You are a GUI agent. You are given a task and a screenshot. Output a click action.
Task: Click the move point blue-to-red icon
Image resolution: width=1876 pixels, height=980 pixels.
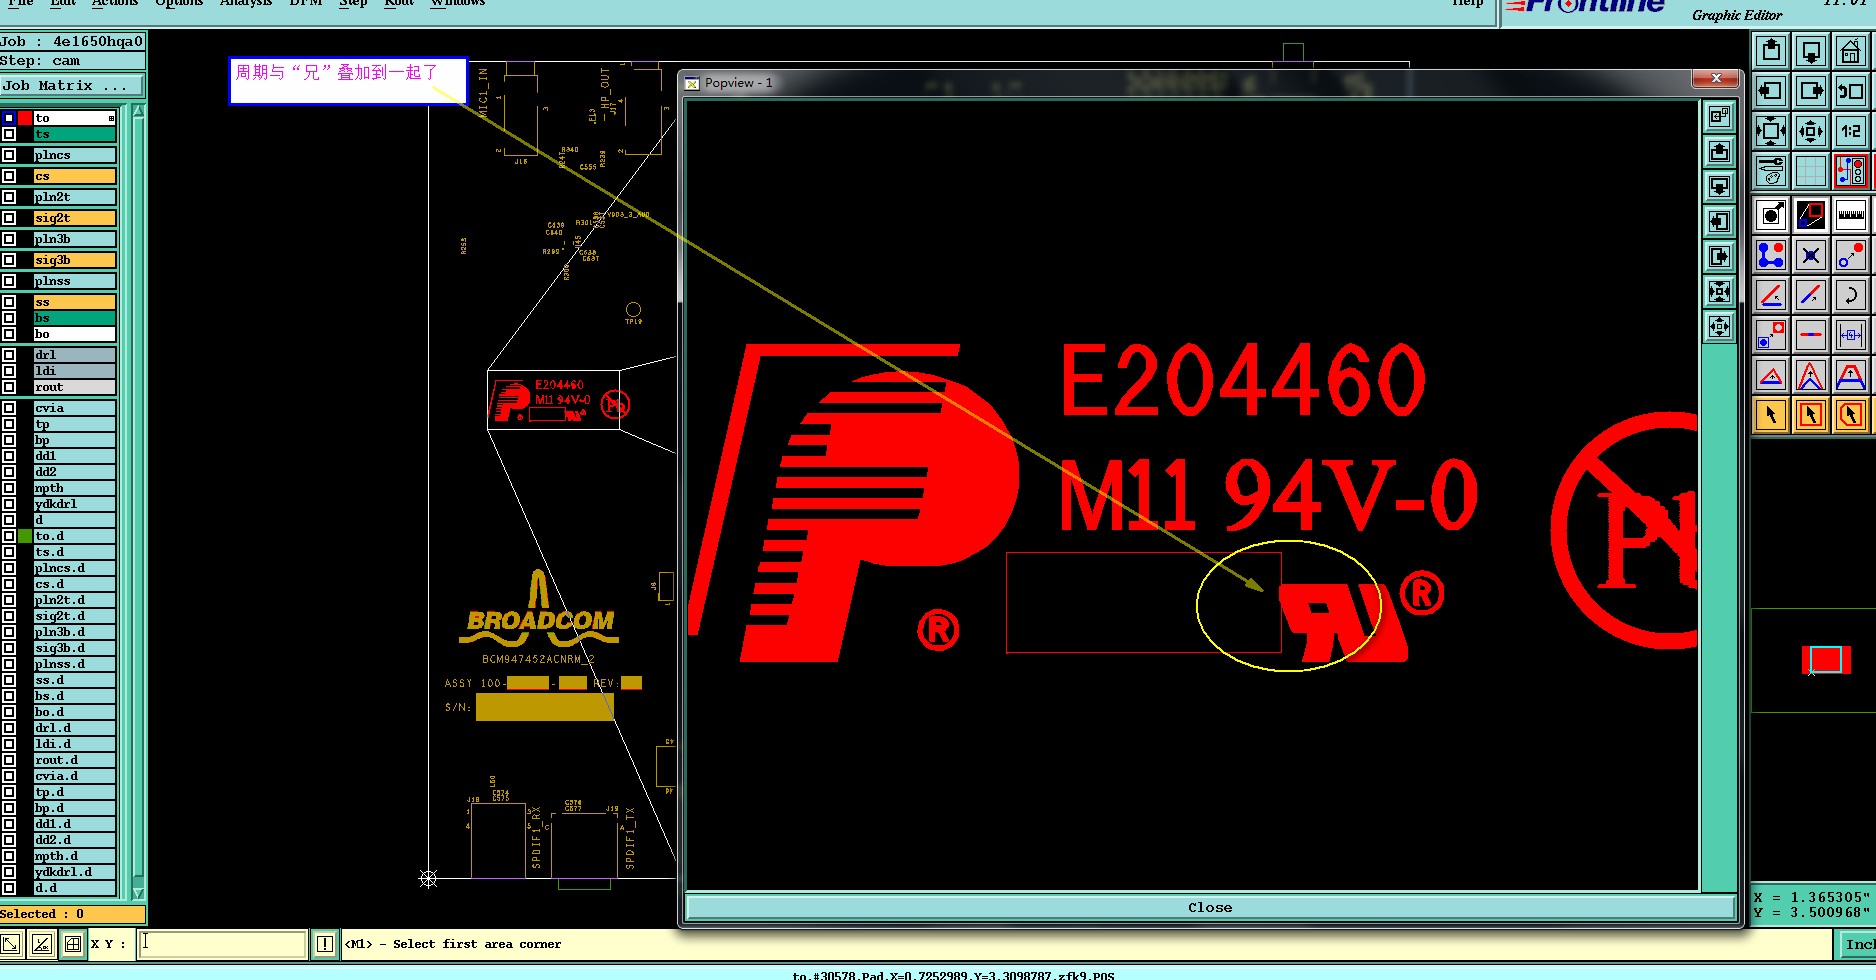pos(1851,255)
